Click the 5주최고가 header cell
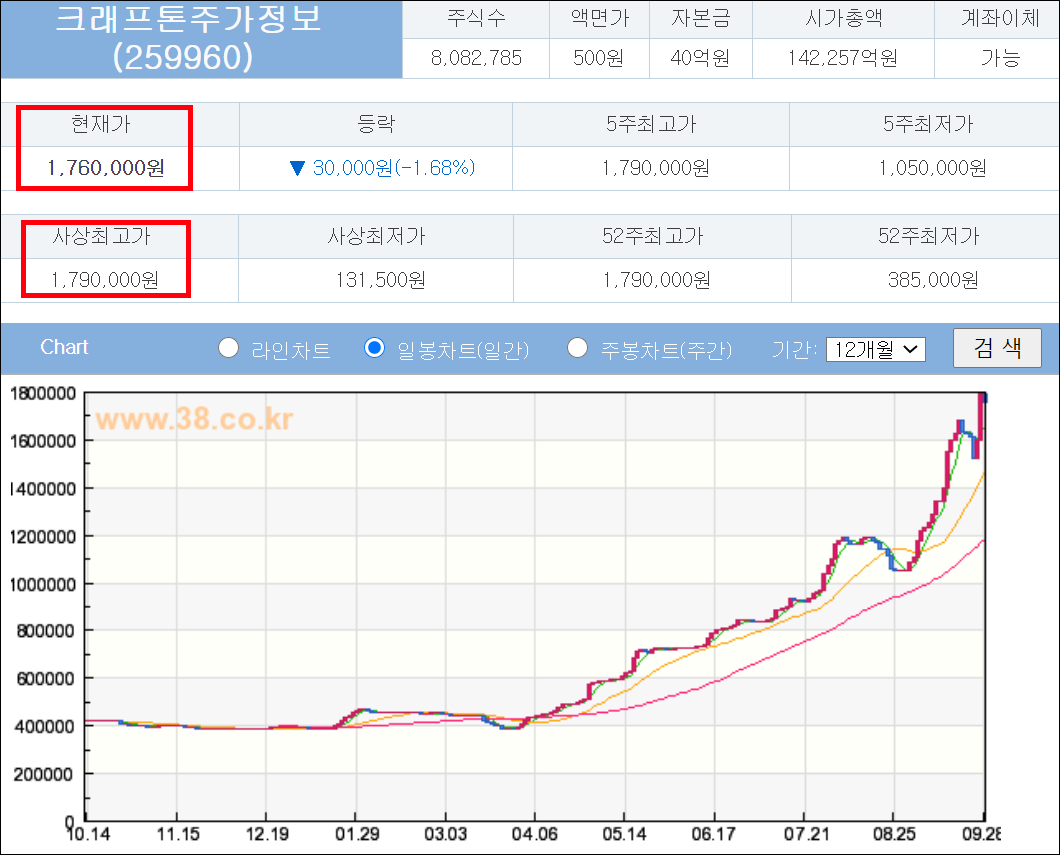The height and width of the screenshot is (855, 1060). 651,124
